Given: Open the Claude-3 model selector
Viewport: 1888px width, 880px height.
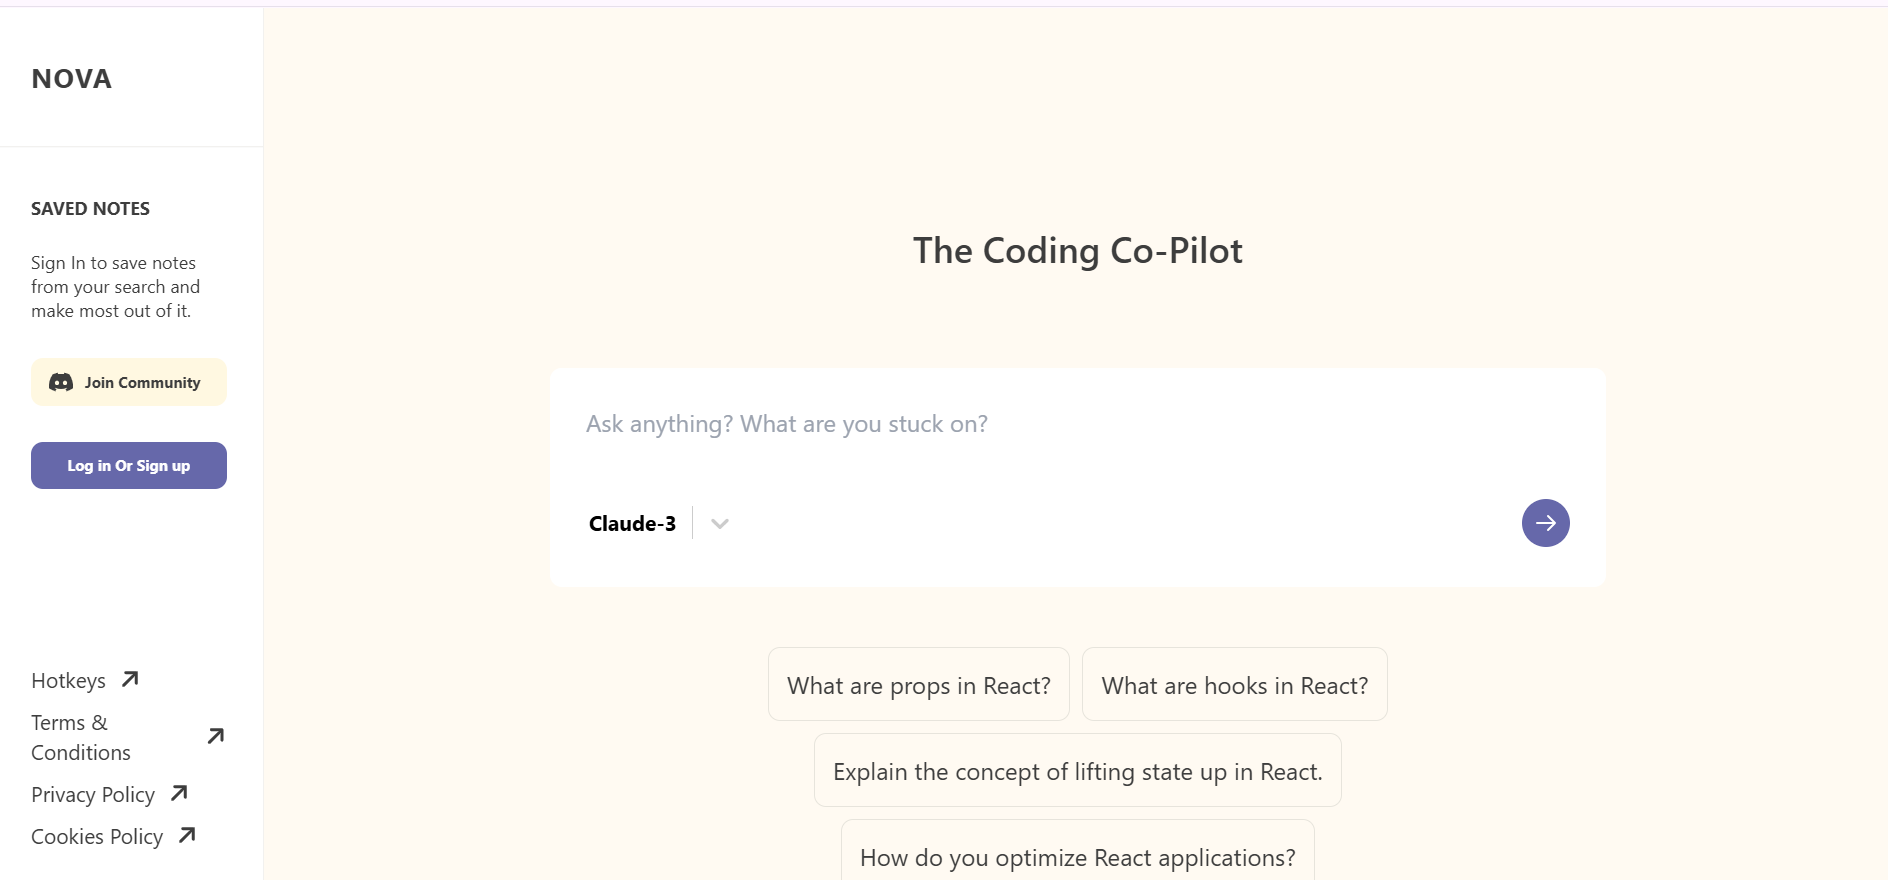Looking at the screenshot, I should tap(632, 523).
